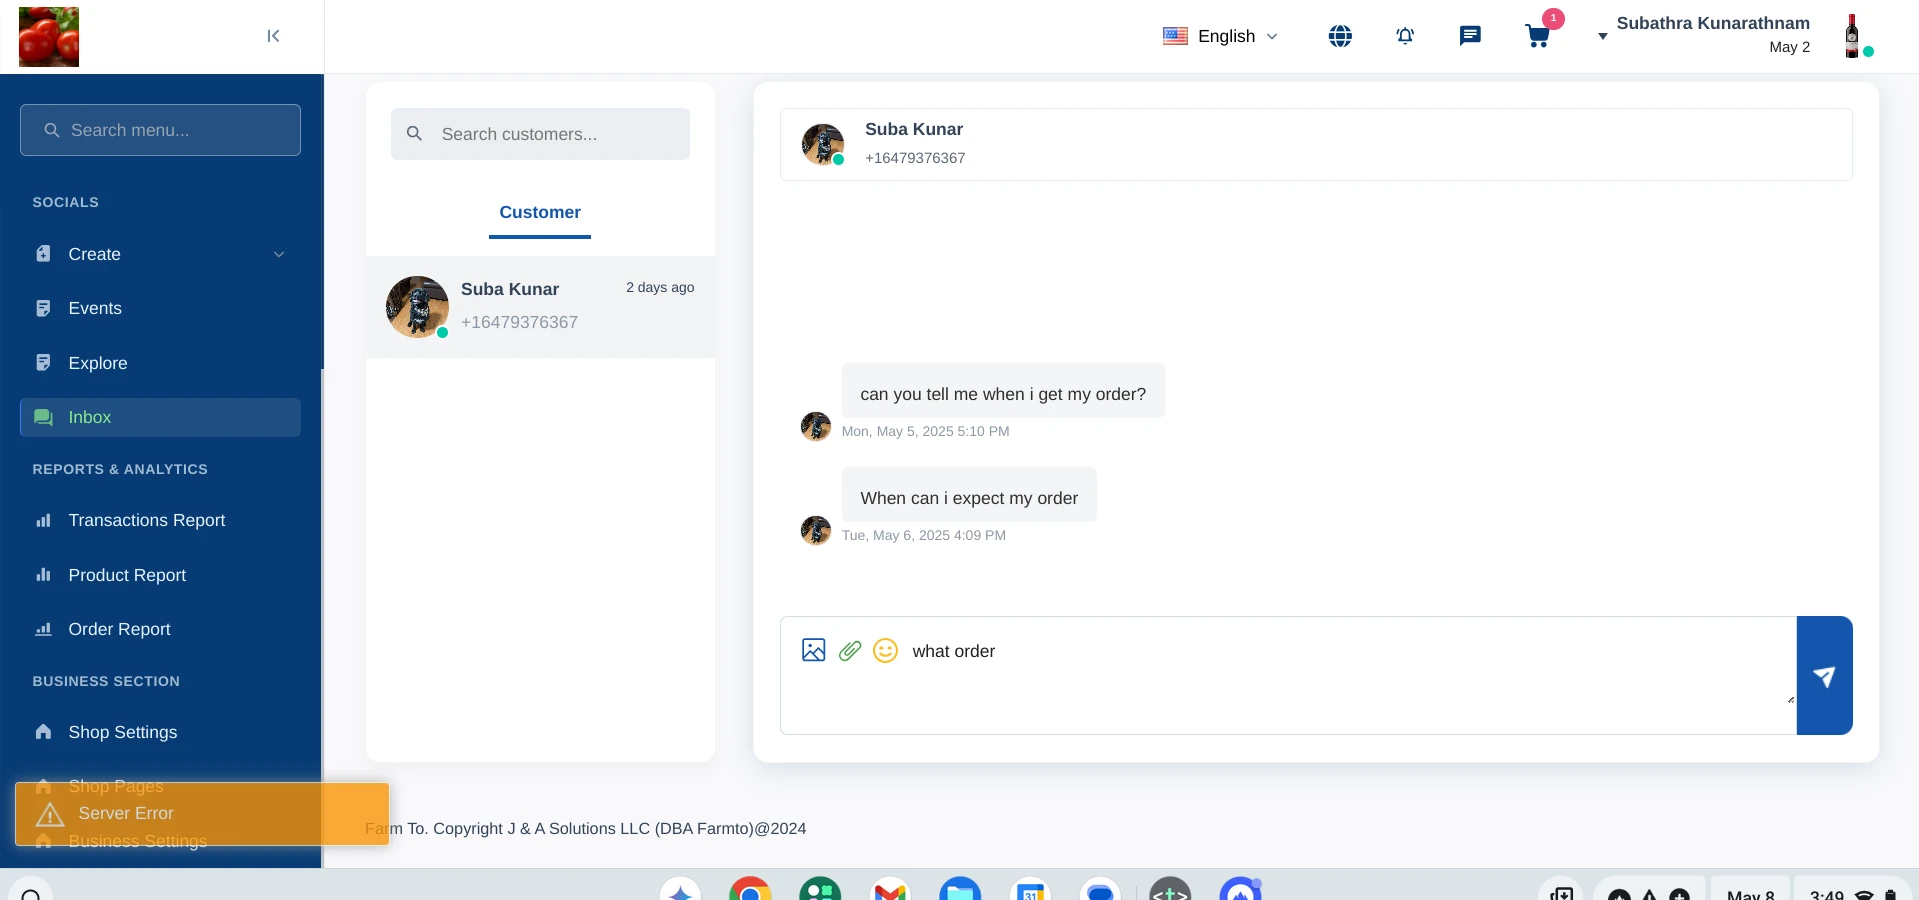Image resolution: width=1919 pixels, height=900 pixels.
Task: Click the globe icon in top bar
Action: pyautogui.click(x=1340, y=36)
